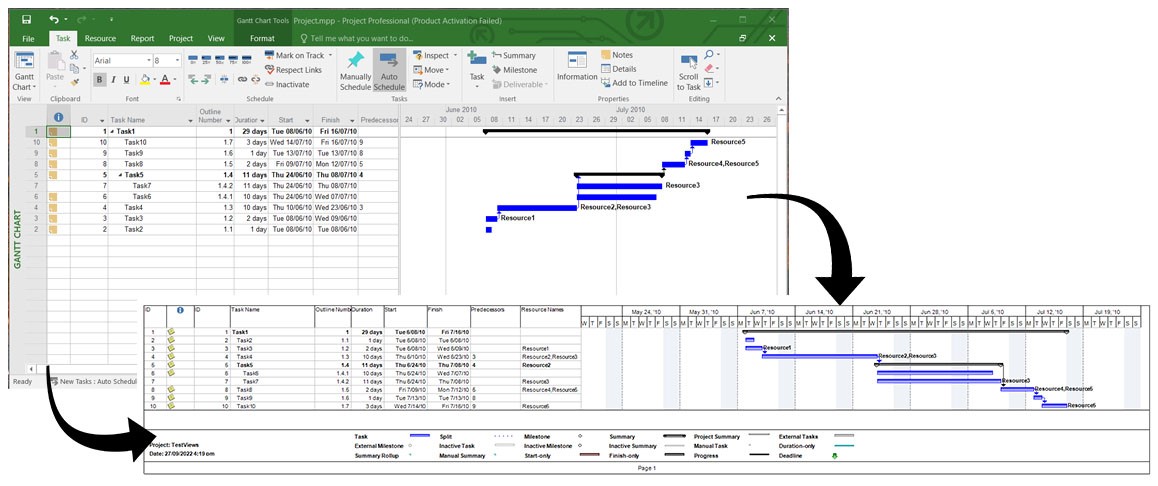
Task: Switch to the Resource ribbon tab
Action: click(100, 38)
